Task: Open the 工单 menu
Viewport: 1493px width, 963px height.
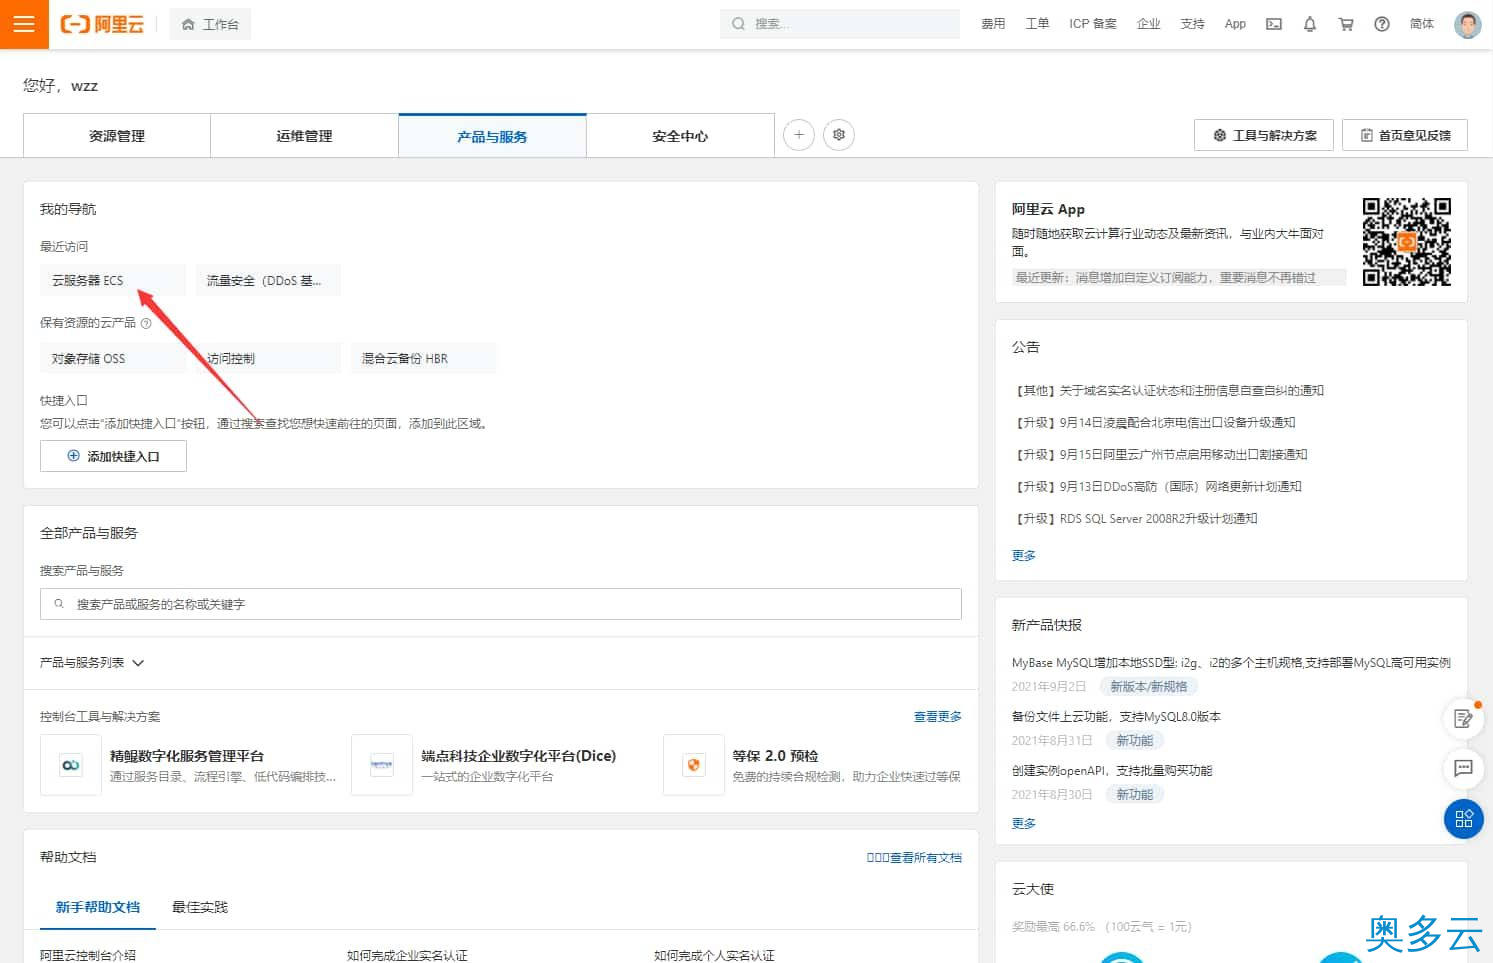Action: 1037,24
